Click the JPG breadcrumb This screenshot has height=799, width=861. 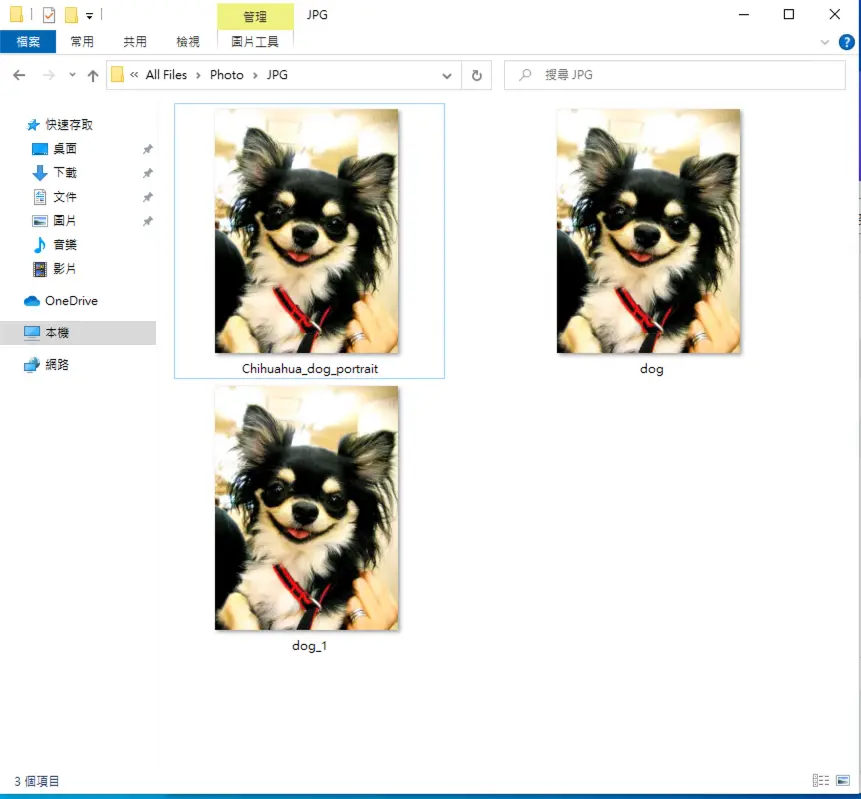click(x=277, y=75)
